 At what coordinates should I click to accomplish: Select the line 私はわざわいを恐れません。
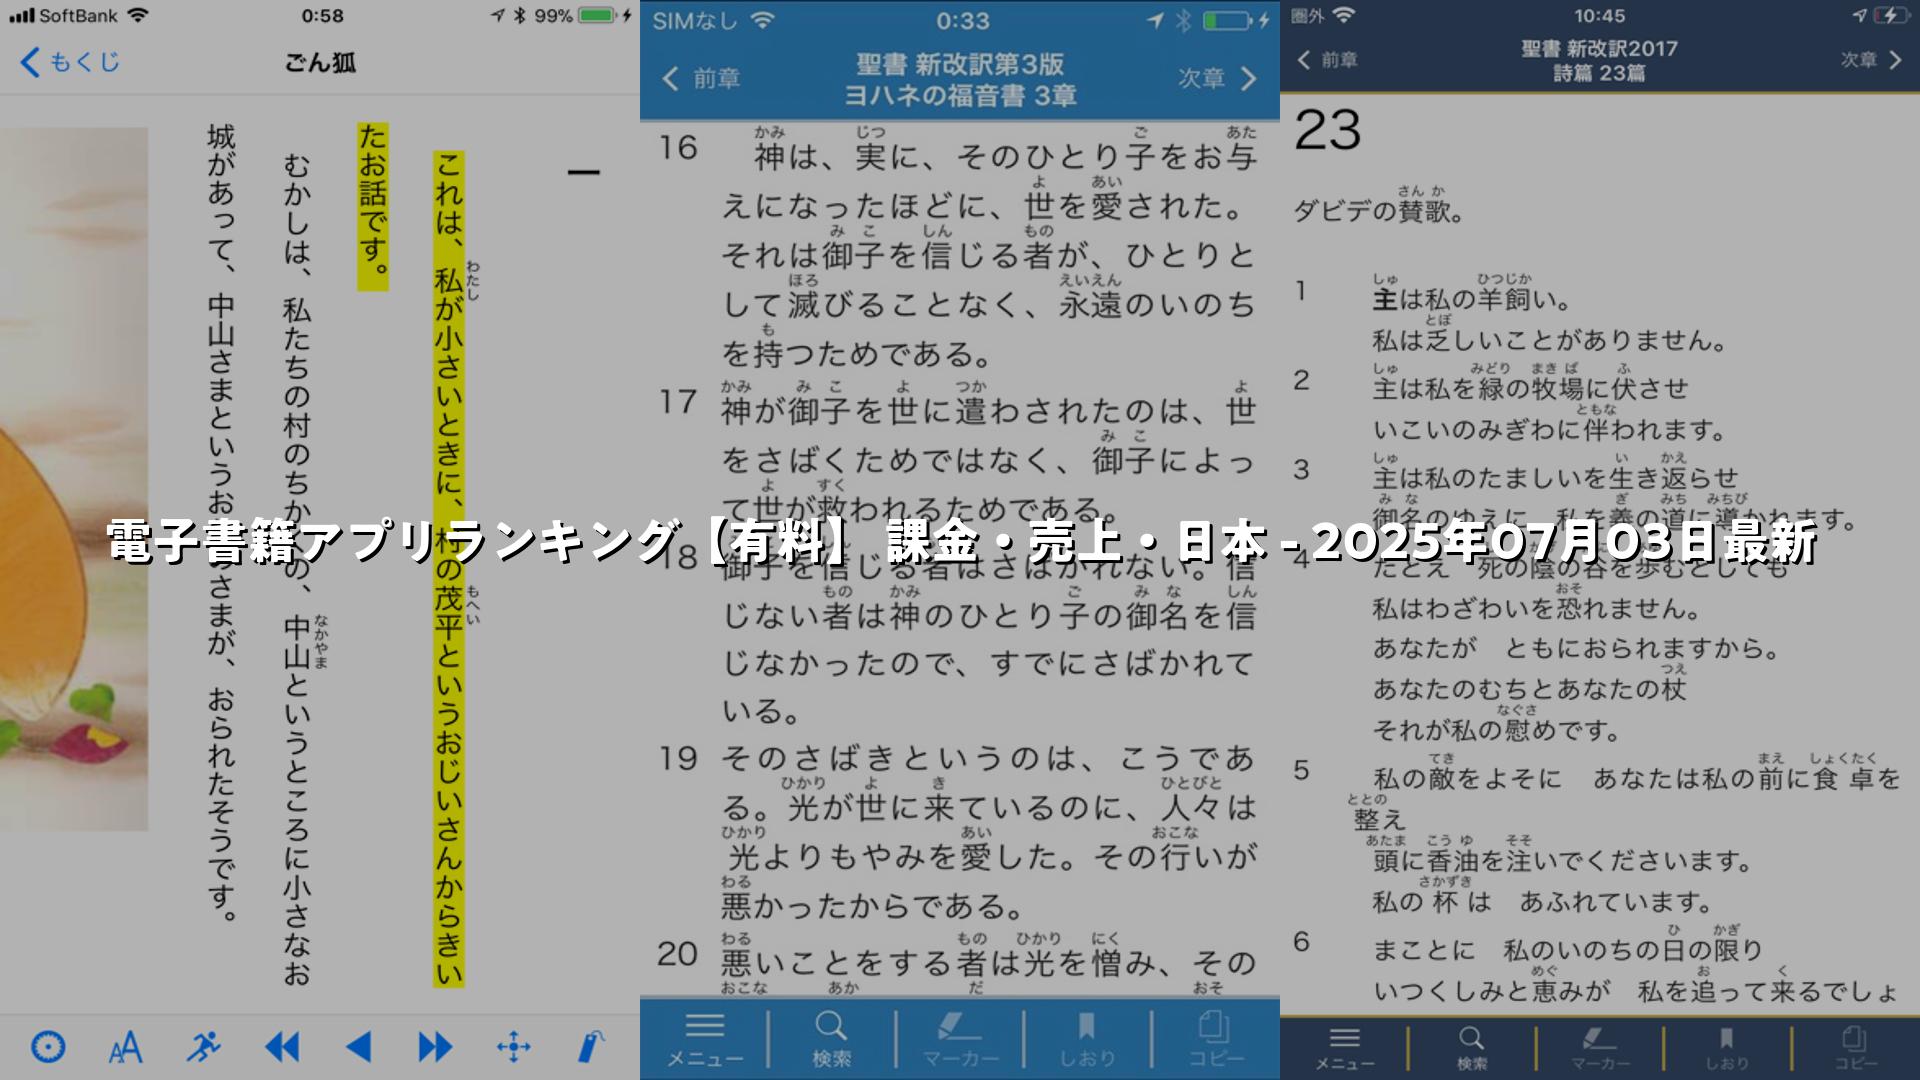(x=1537, y=608)
